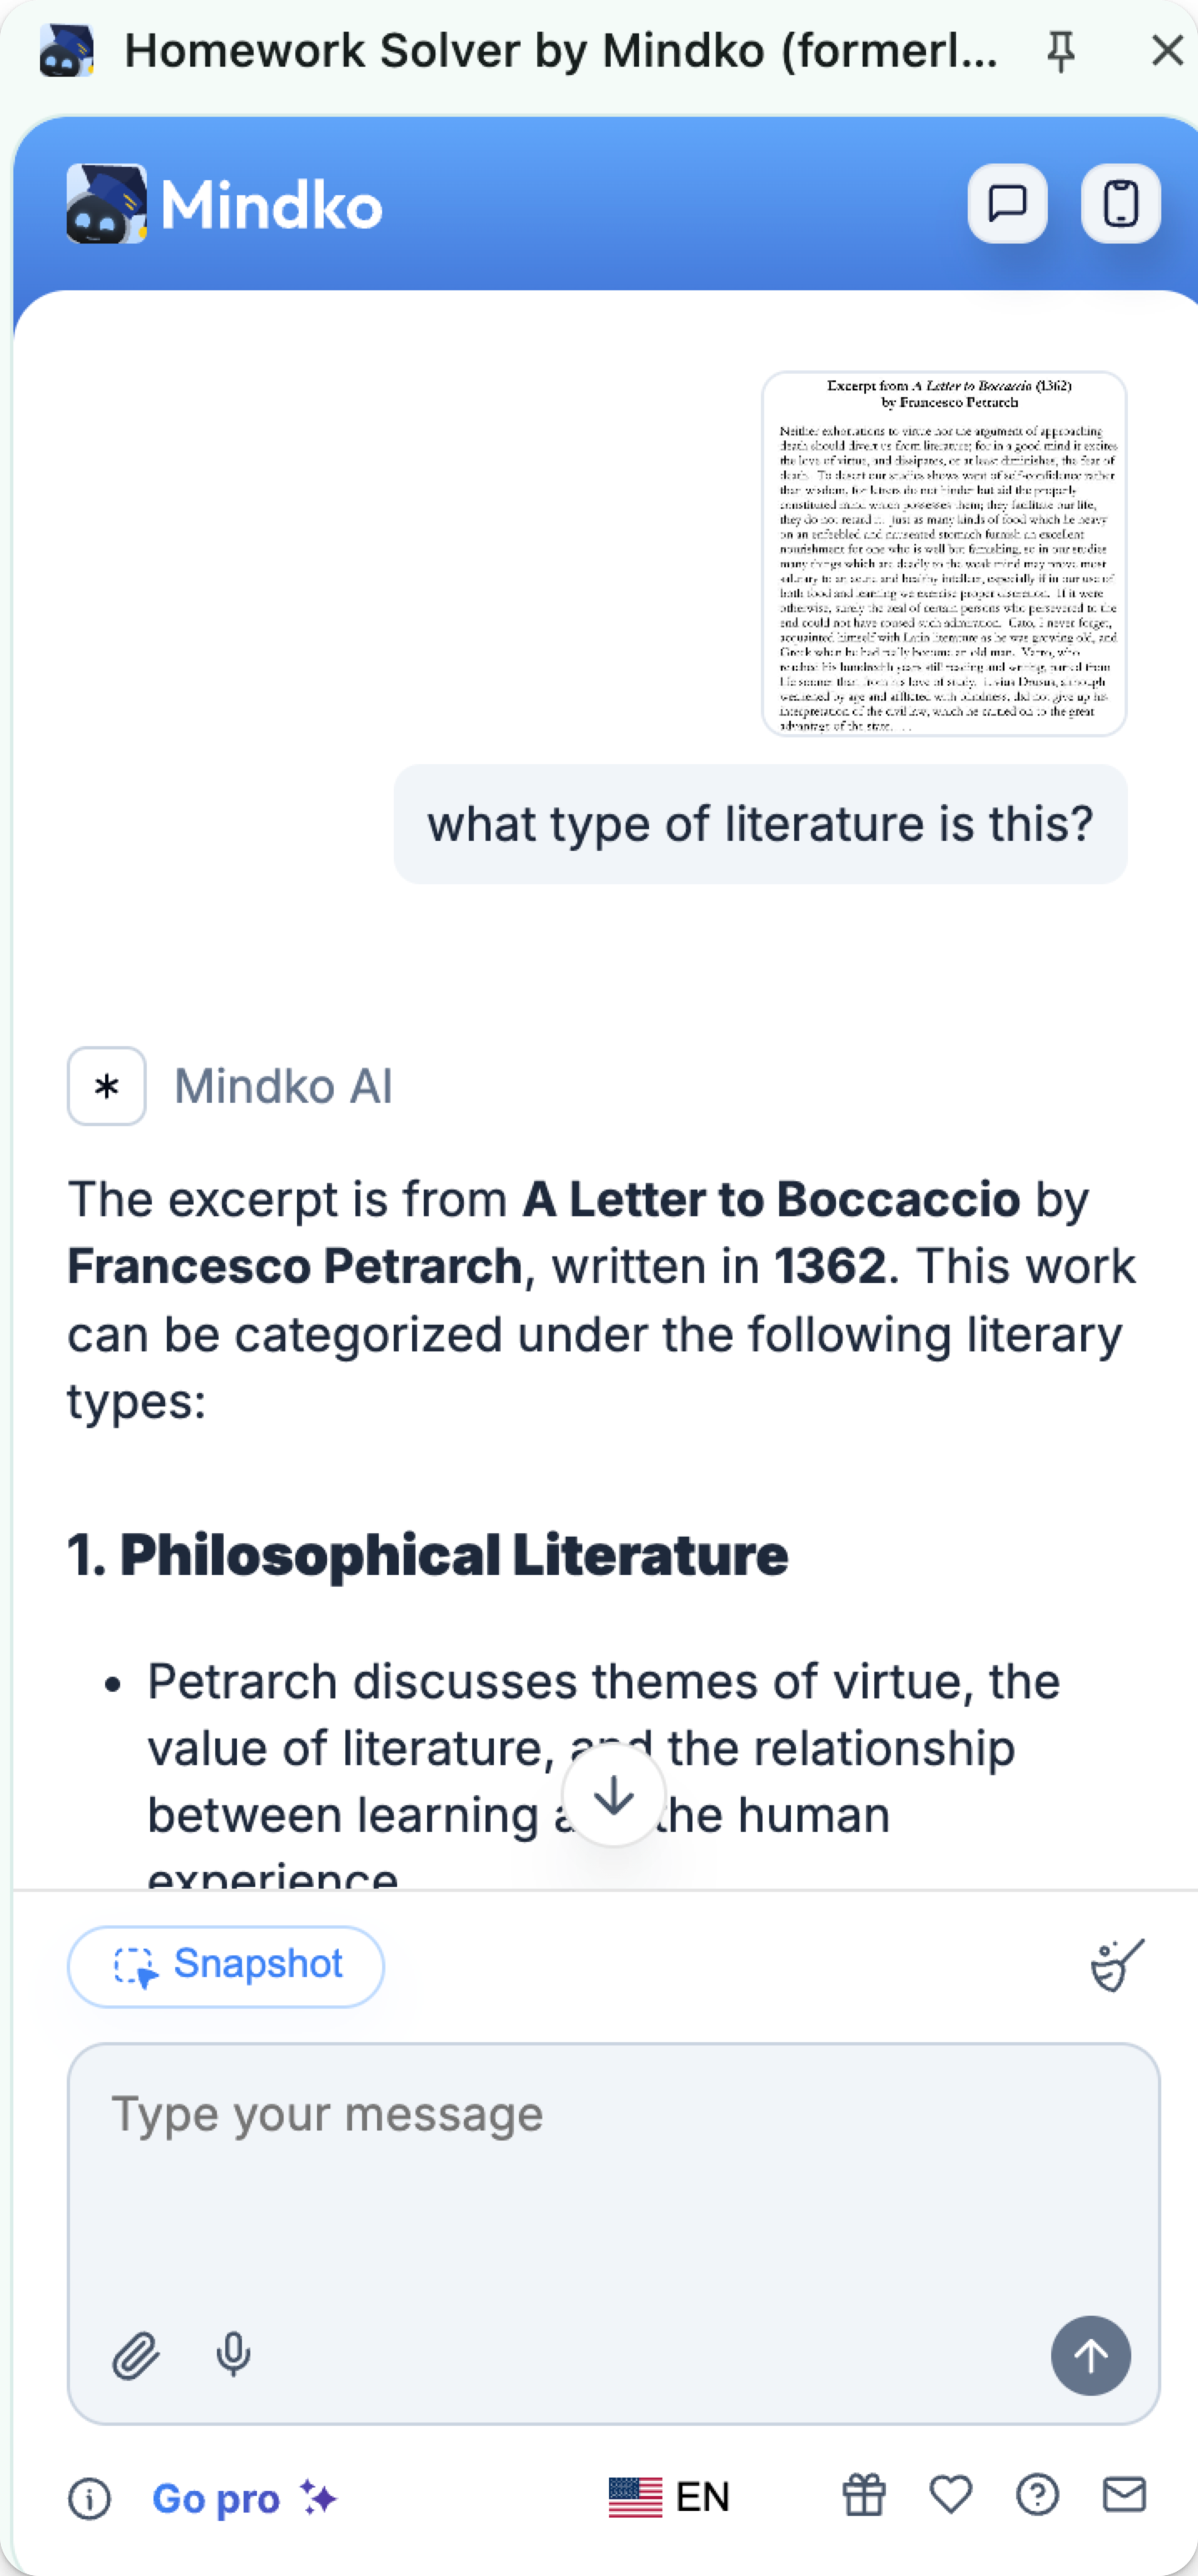Start voice input with microphone icon
The width and height of the screenshot is (1198, 2576).
coord(233,2355)
